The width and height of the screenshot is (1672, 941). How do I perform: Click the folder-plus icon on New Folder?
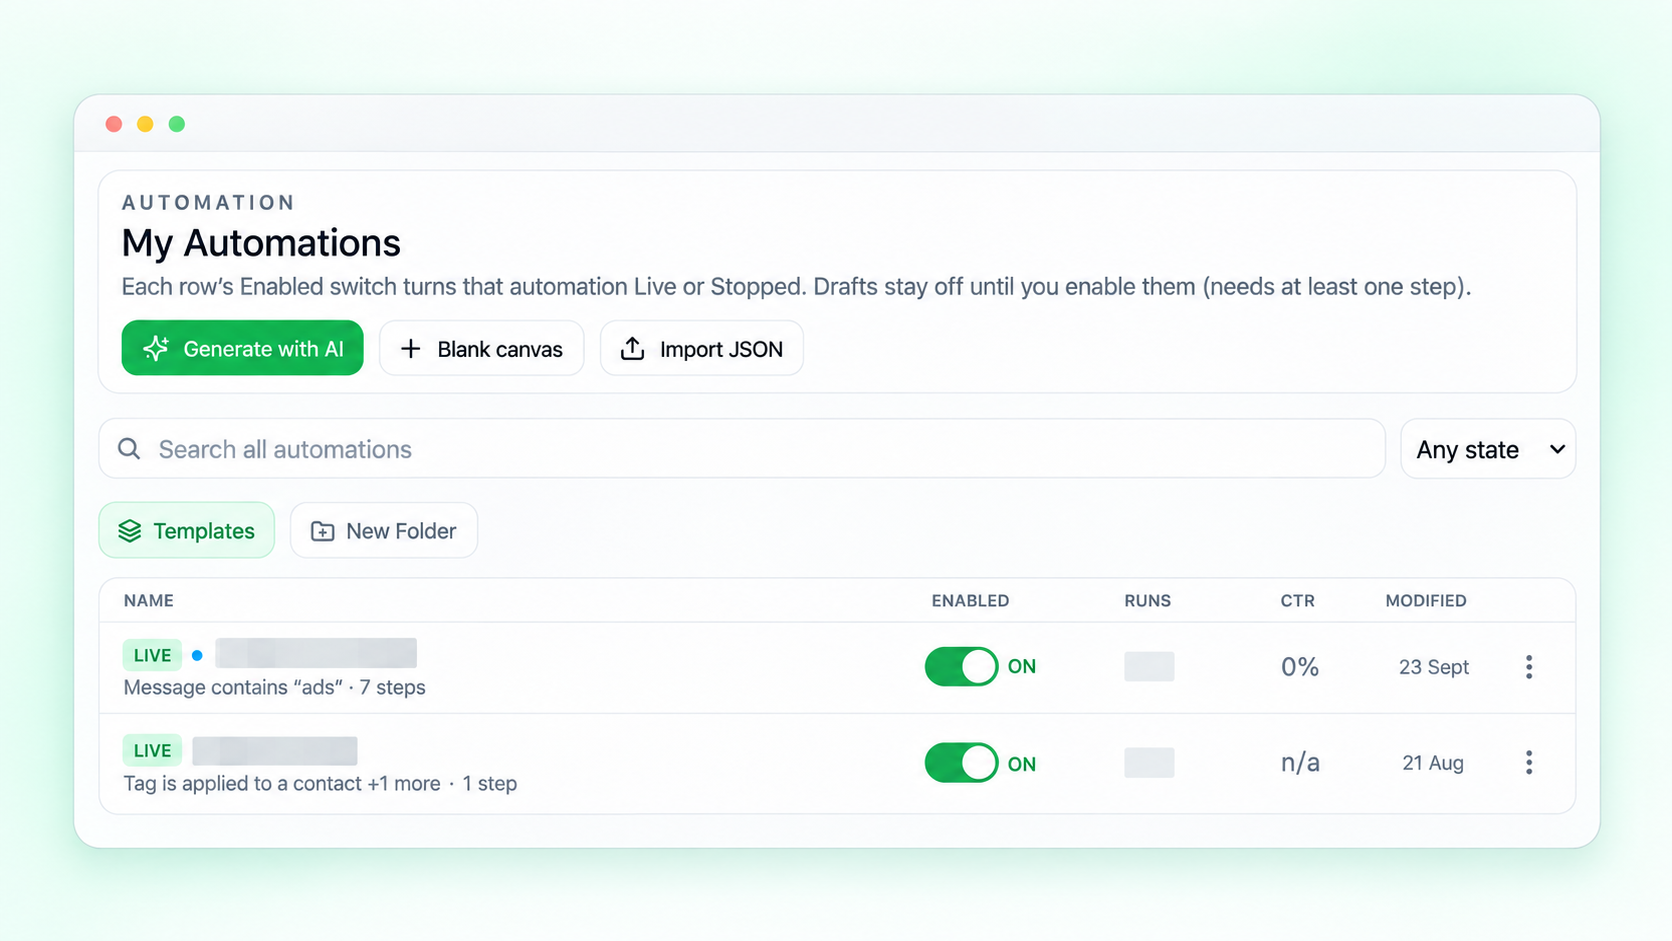pyautogui.click(x=322, y=531)
